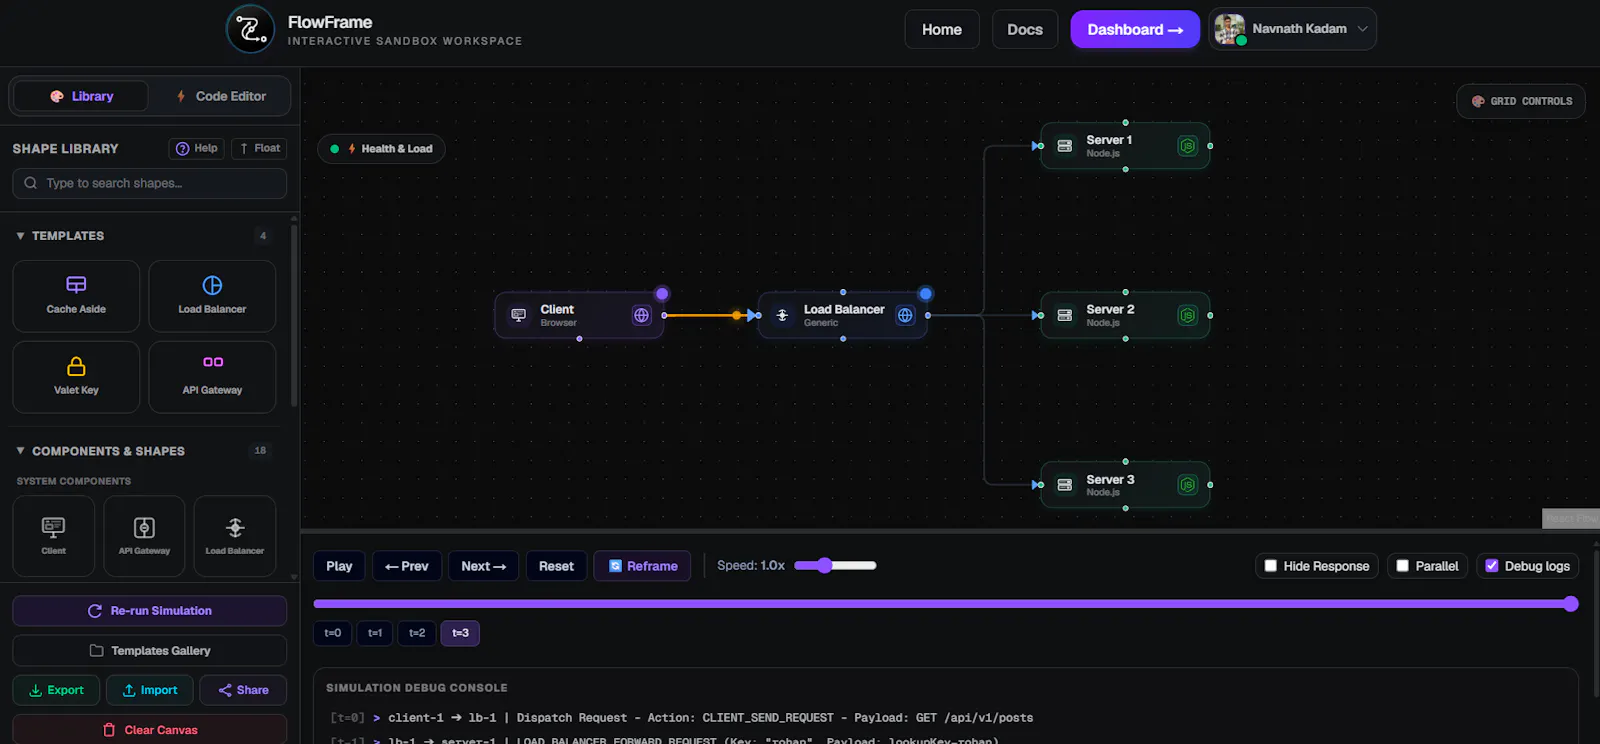
Task: Play the simulation
Action: (x=339, y=566)
